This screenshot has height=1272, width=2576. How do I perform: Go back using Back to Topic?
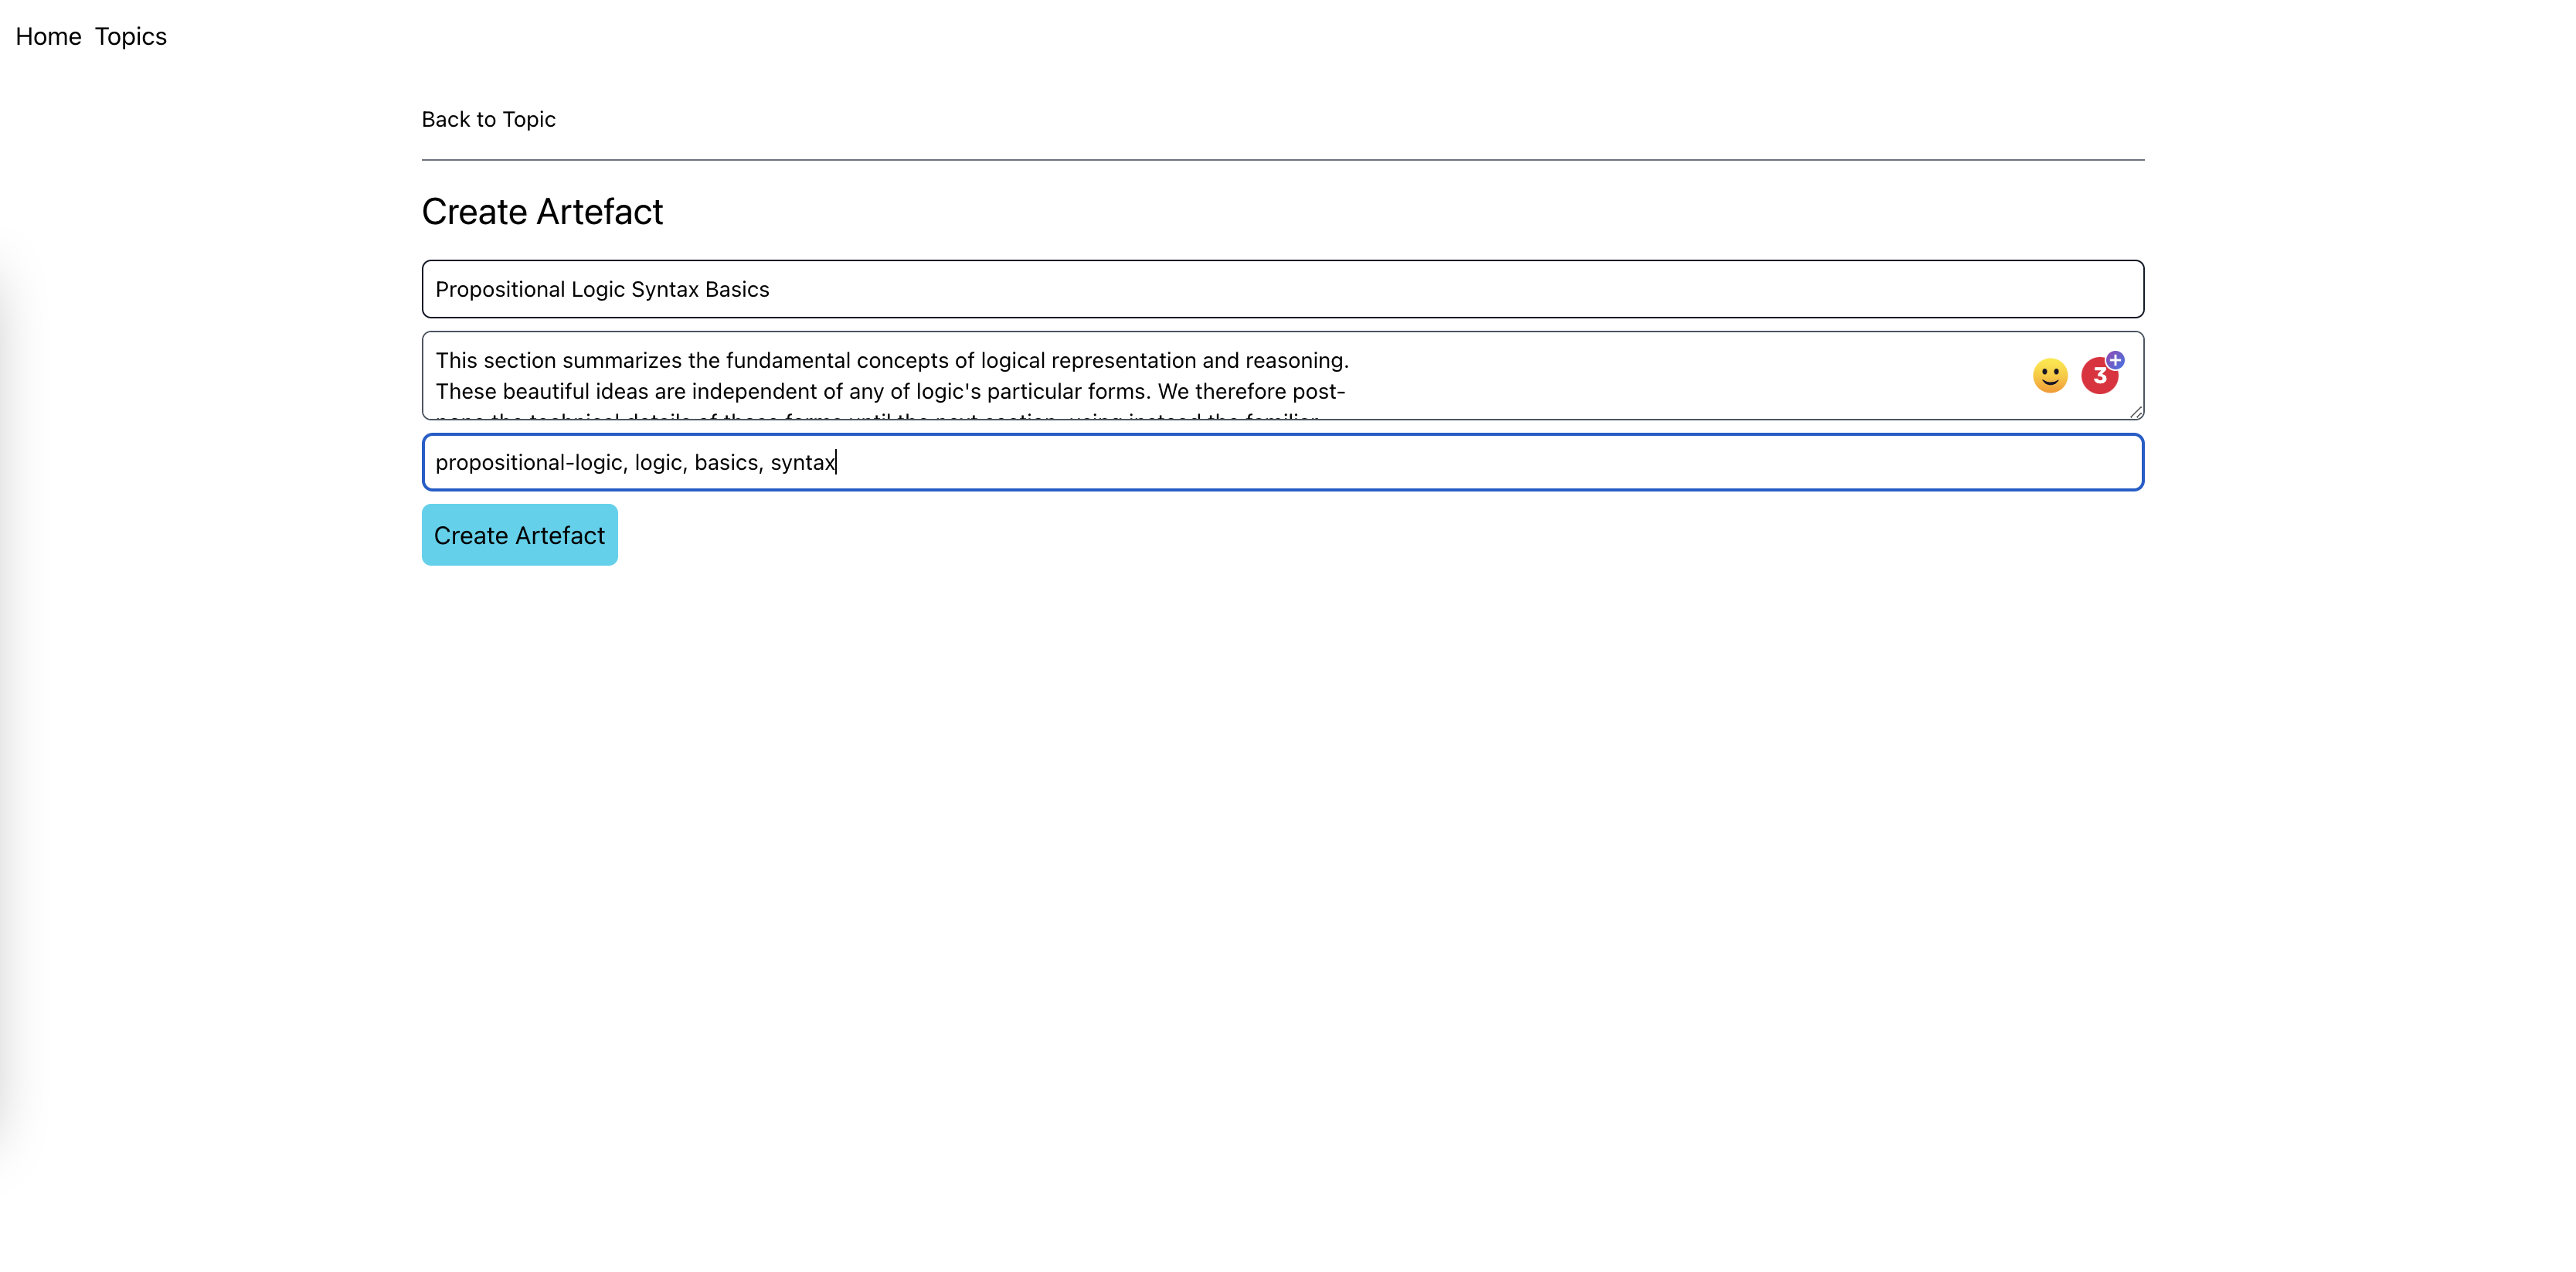pos(488,119)
